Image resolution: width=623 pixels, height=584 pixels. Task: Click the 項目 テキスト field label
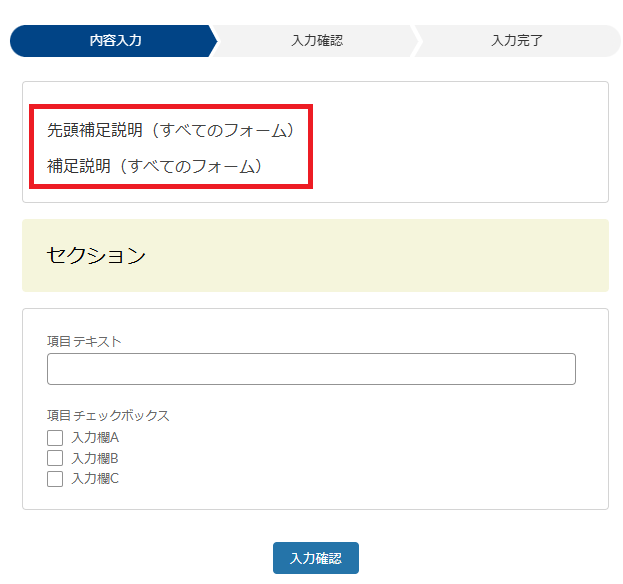click(84, 341)
